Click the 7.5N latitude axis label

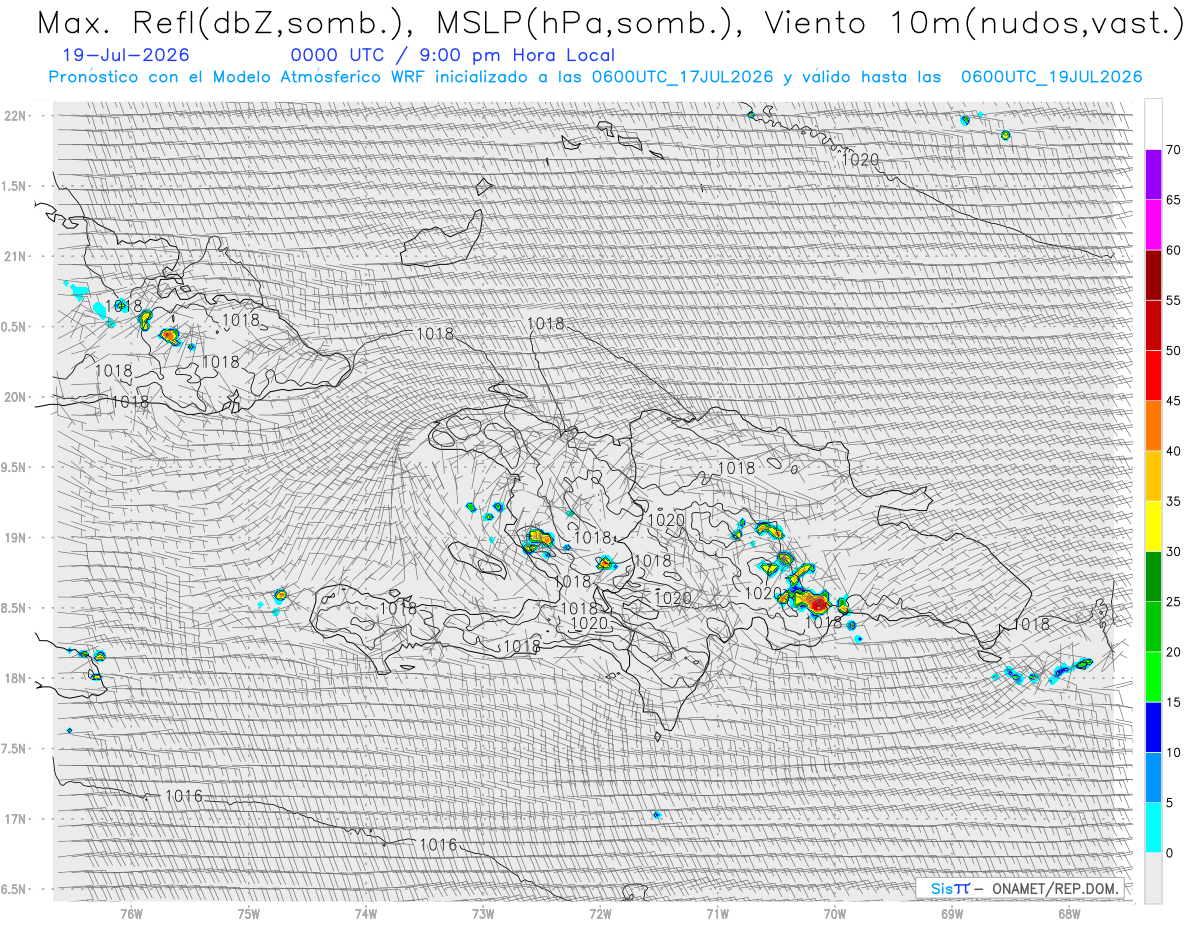click(x=14, y=748)
